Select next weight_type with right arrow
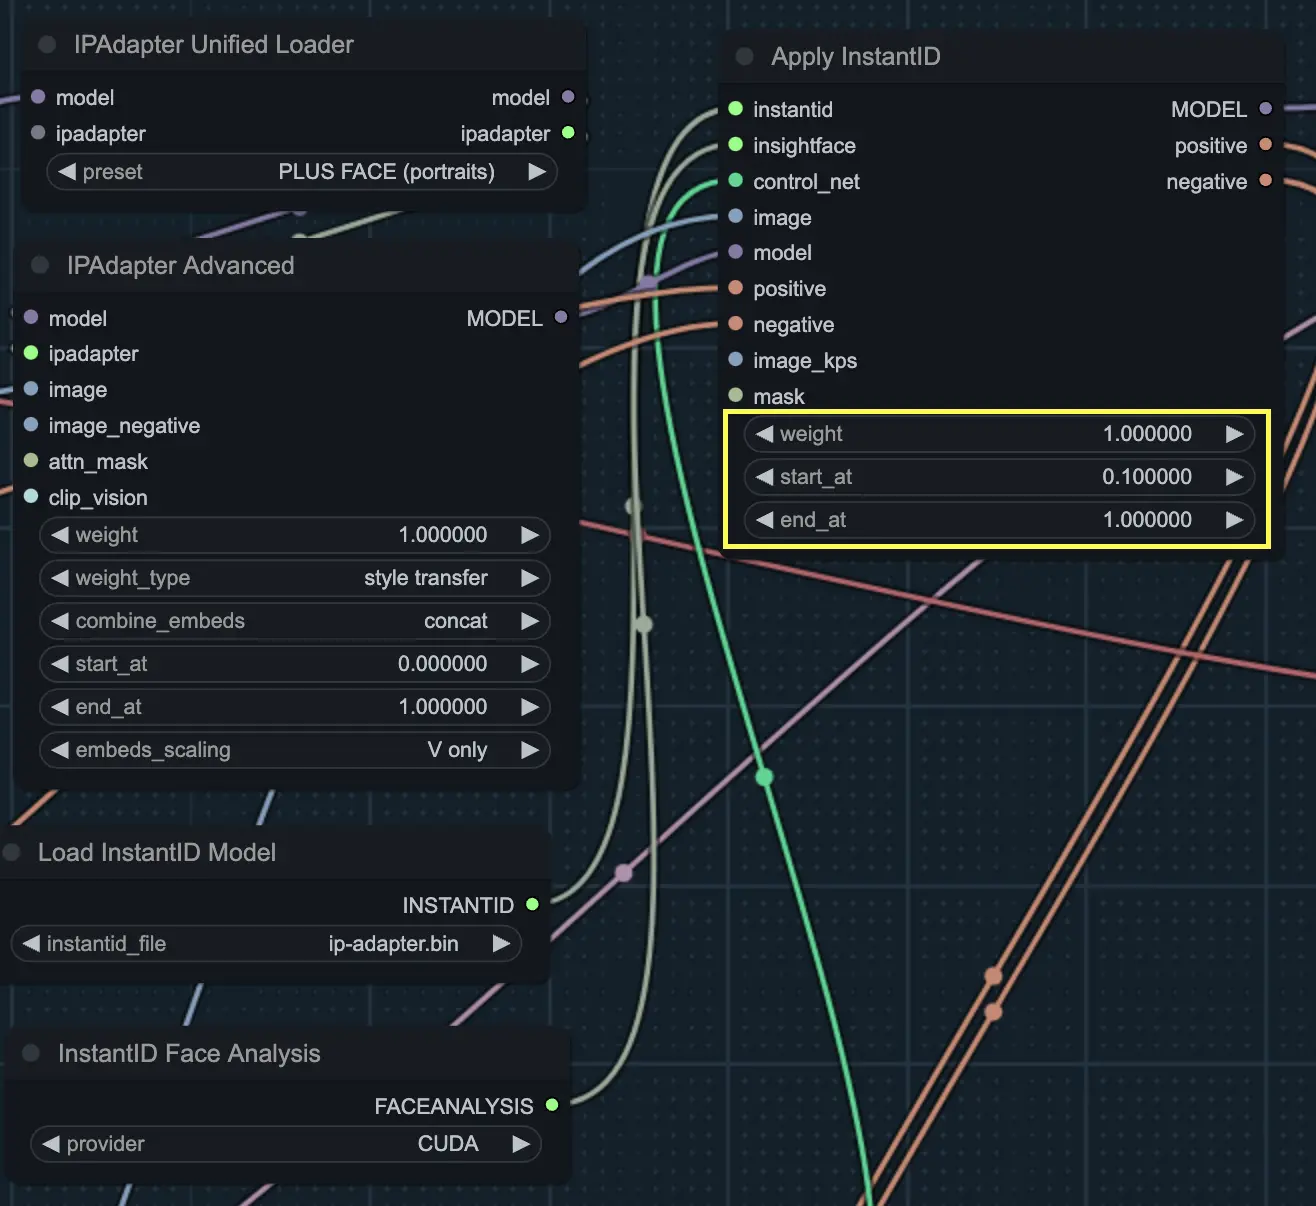 click(x=530, y=578)
